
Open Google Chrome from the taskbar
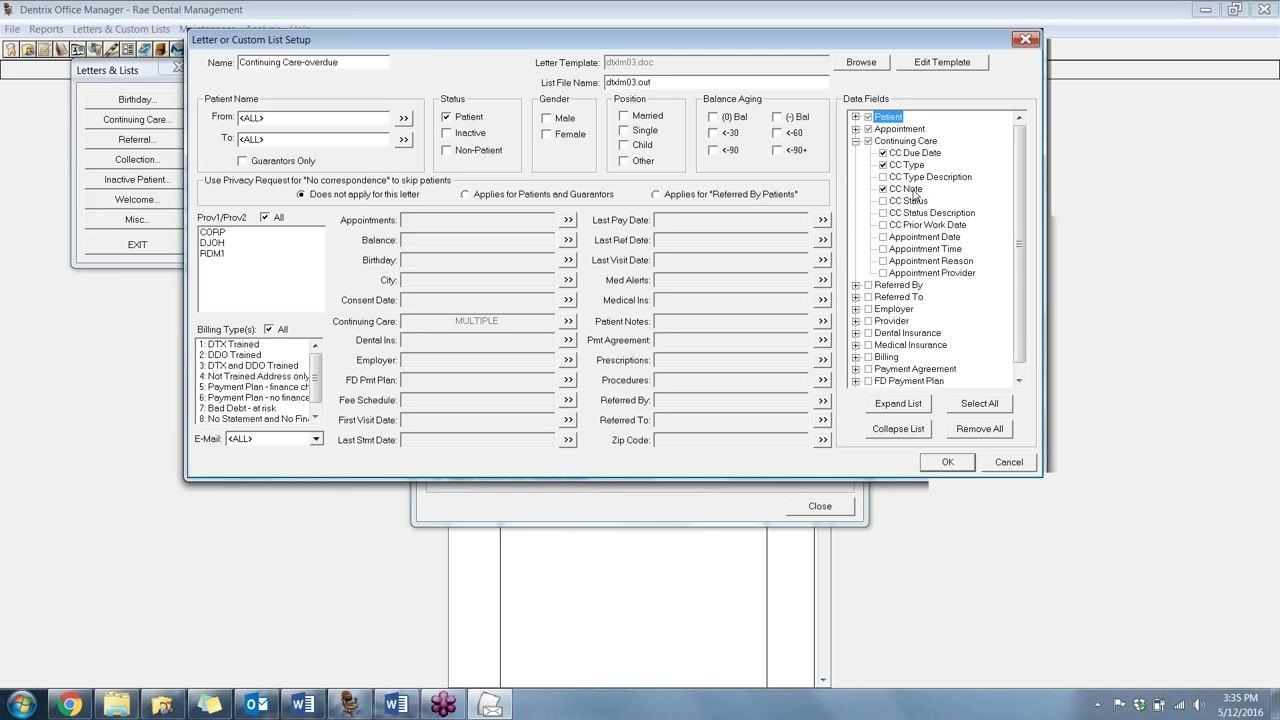pyautogui.click(x=69, y=704)
